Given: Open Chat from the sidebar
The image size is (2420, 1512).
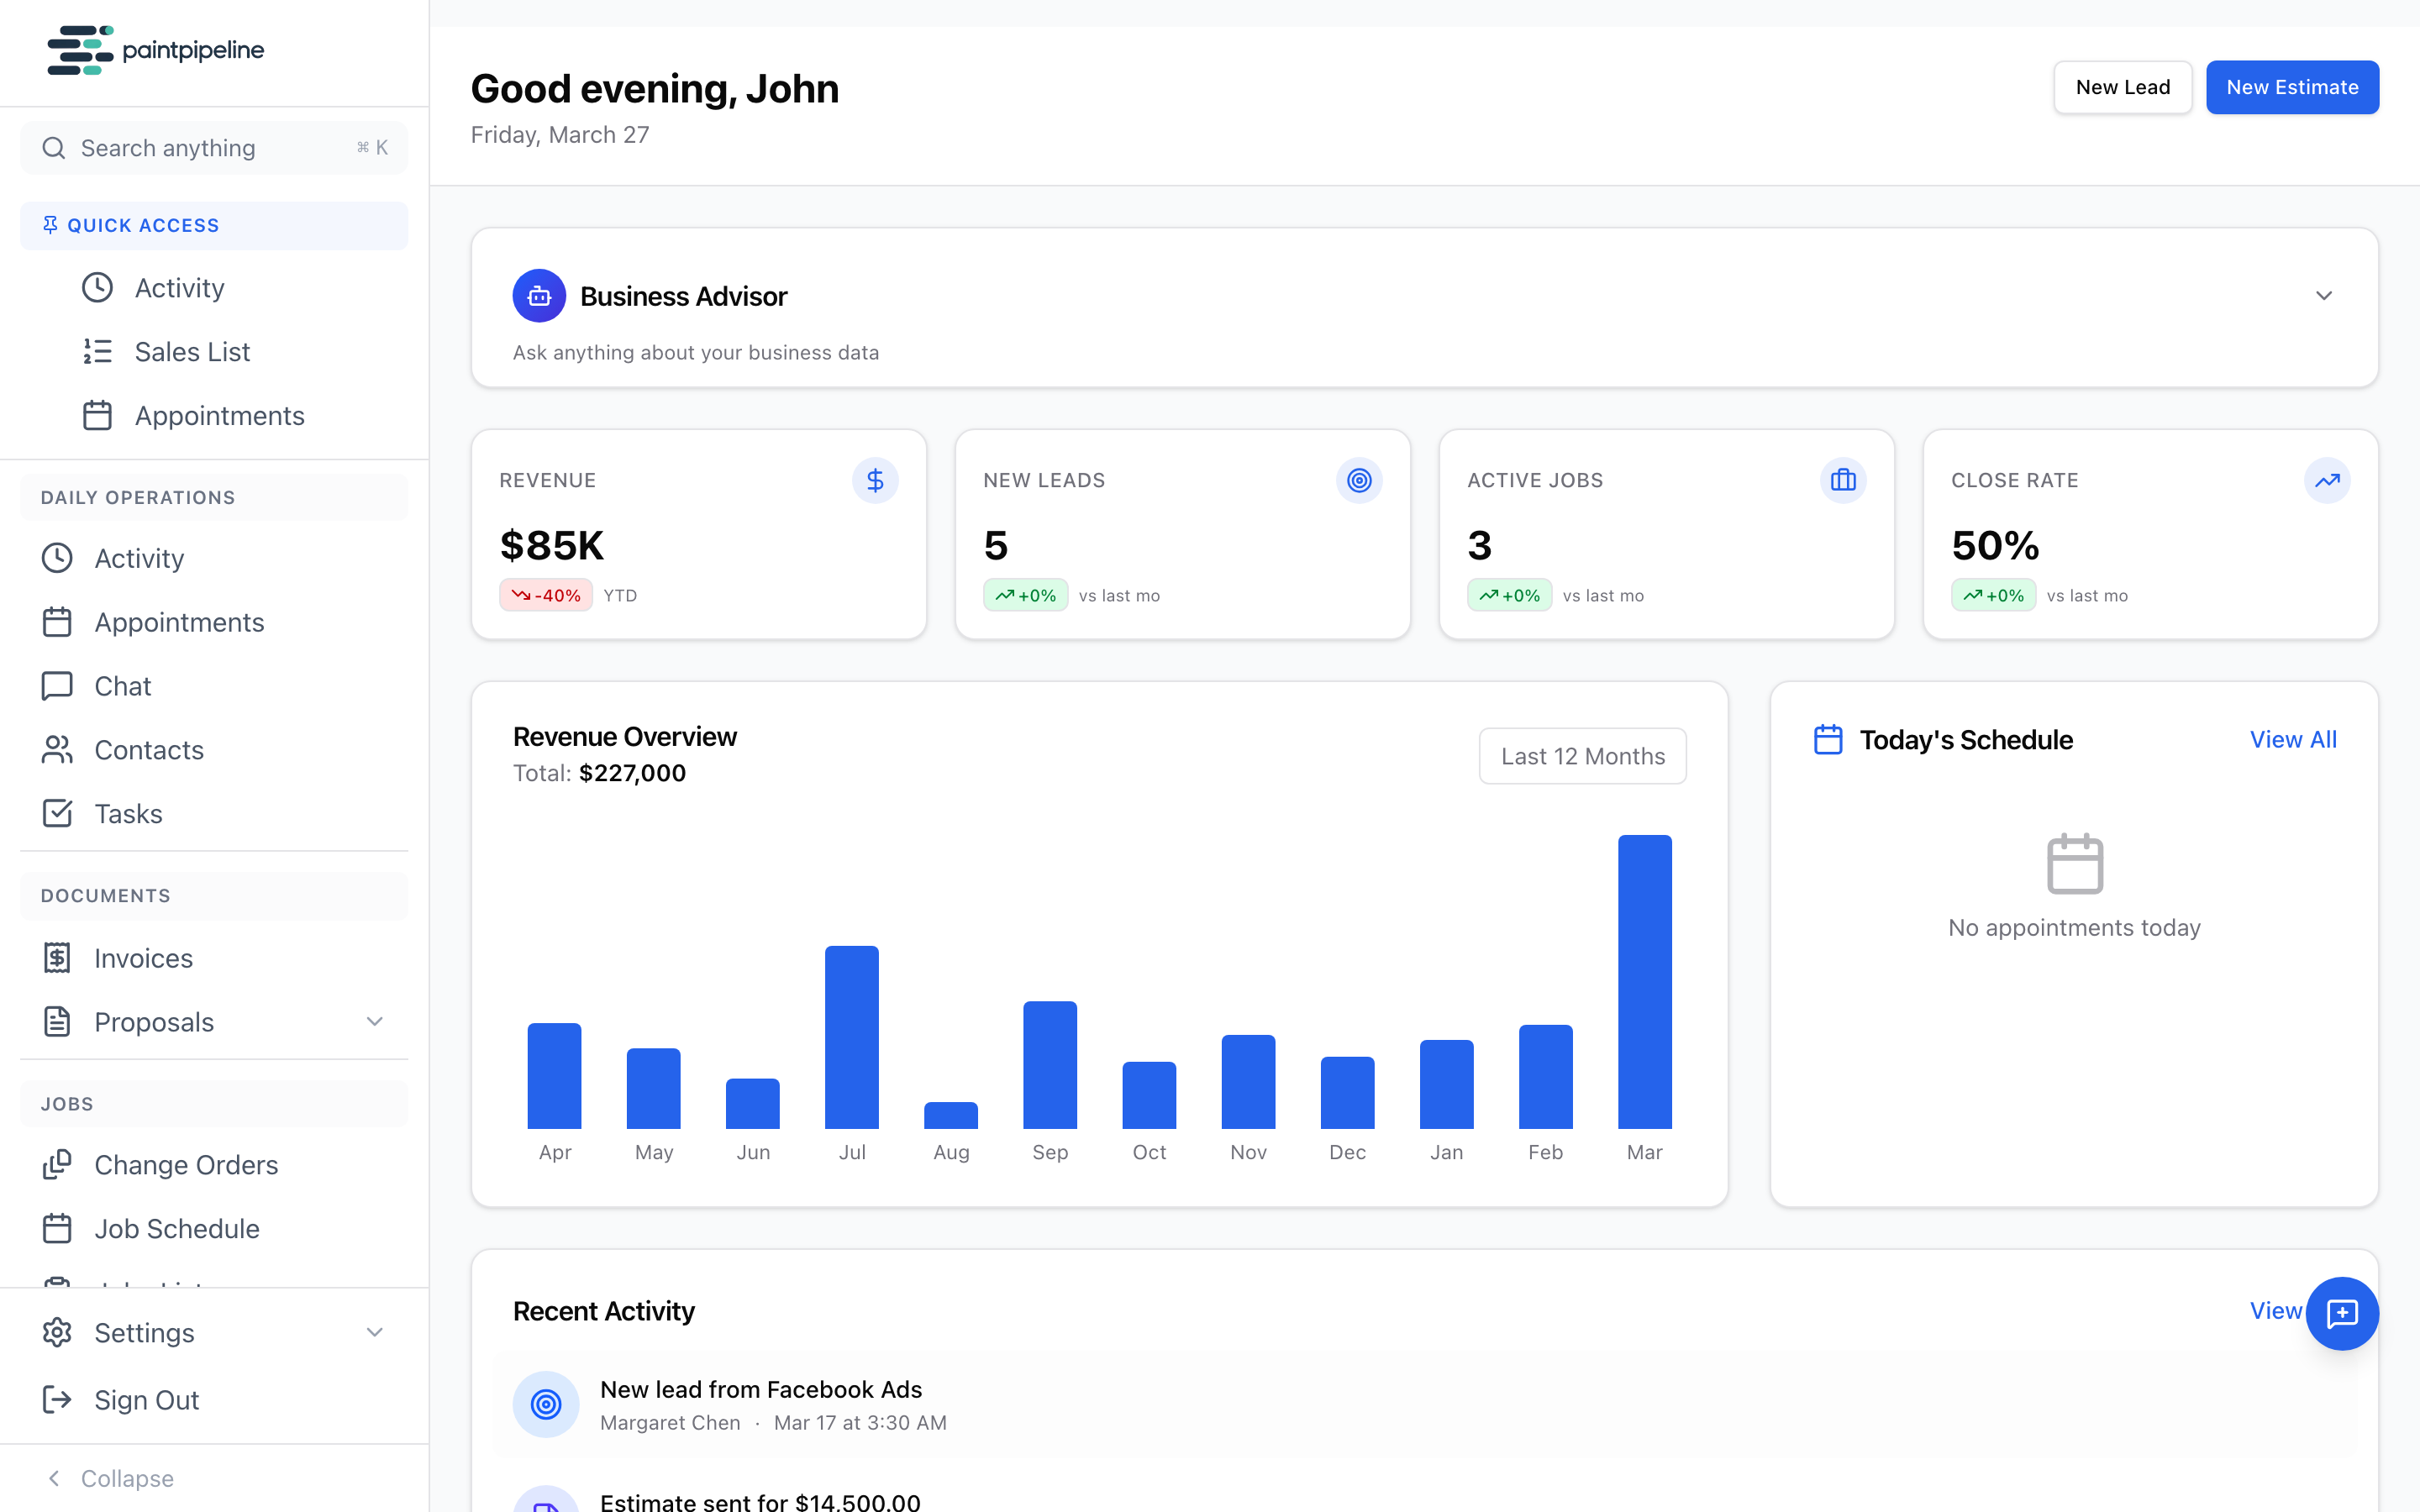Looking at the screenshot, I should 120,685.
